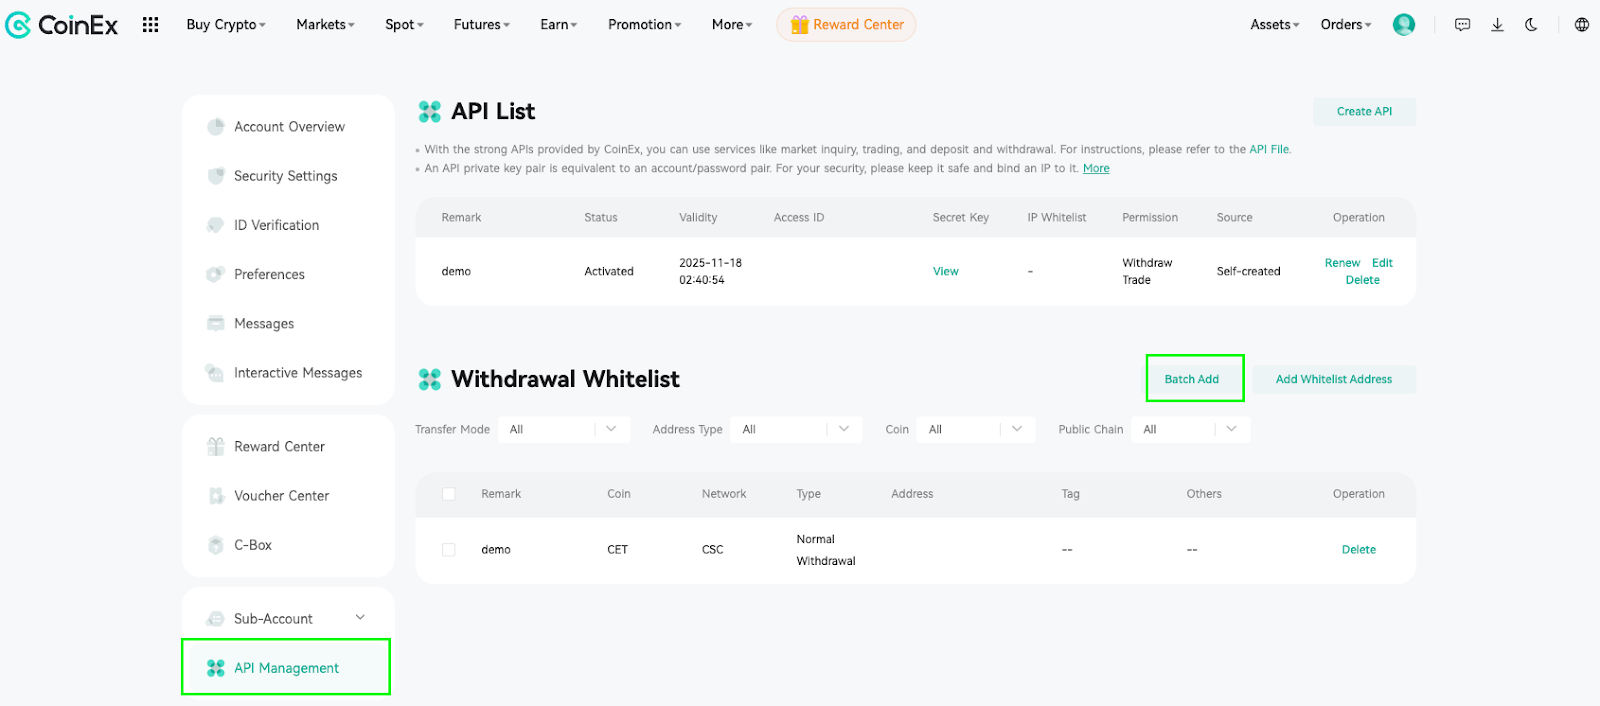The width and height of the screenshot is (1600, 706).
Task: Delete the demo whitelist address
Action: point(1358,550)
